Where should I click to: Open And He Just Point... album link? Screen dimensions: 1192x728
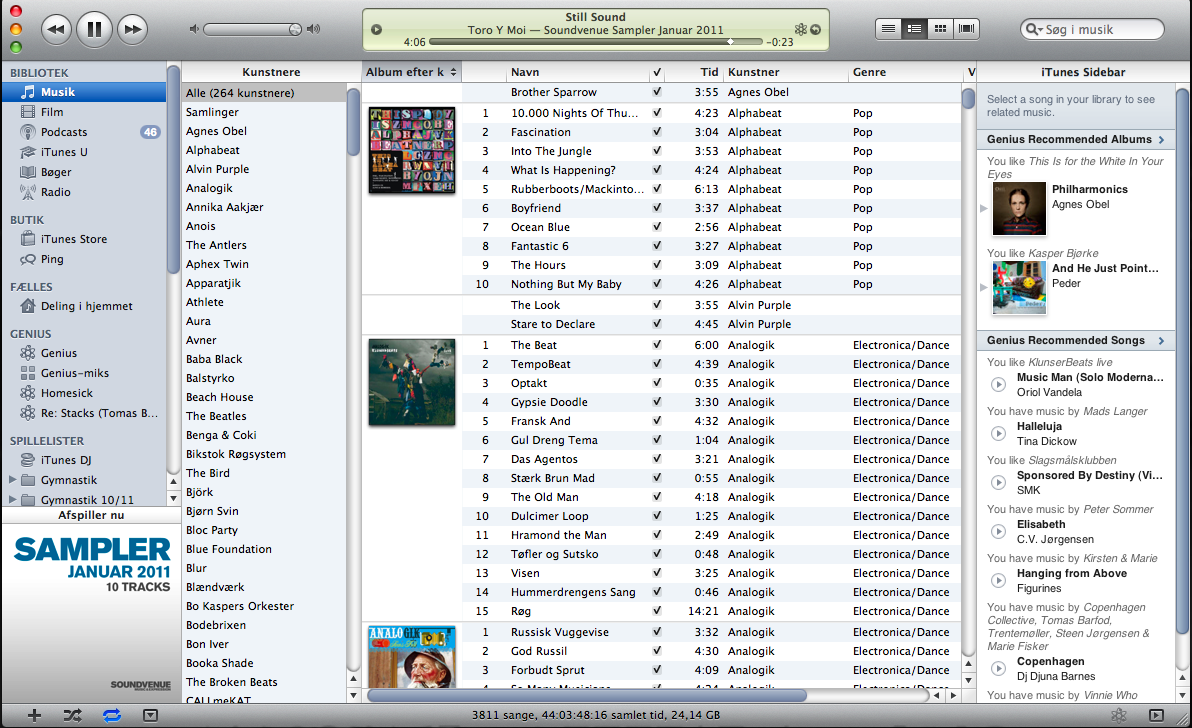1105,268
